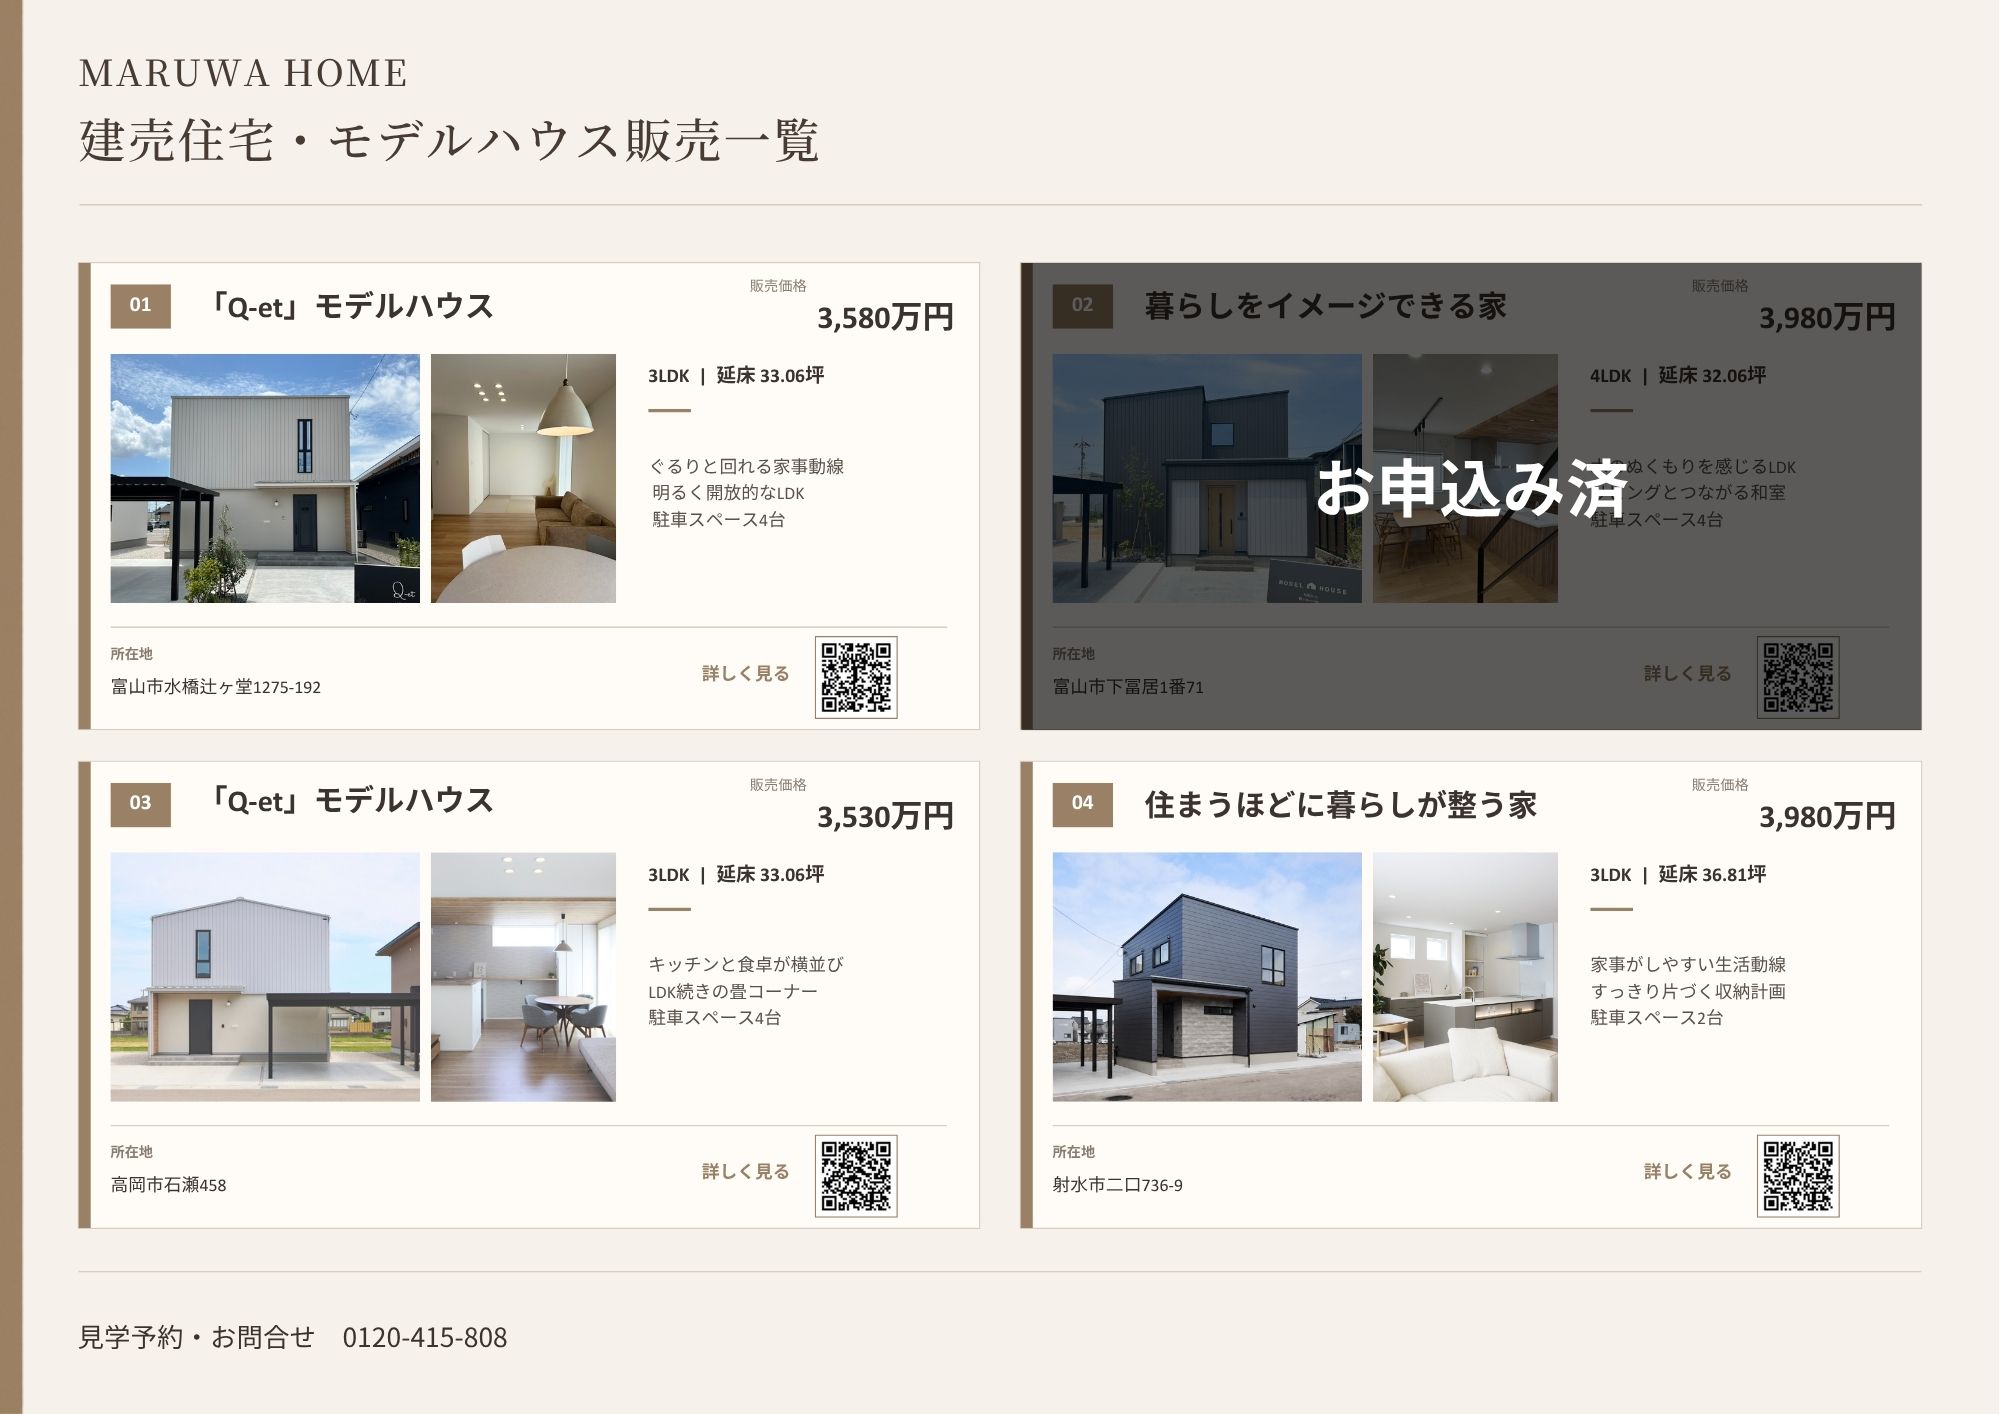This screenshot has width=2000, height=1414.
Task: Click the exterior photo of listing 02
Action: click(1207, 478)
